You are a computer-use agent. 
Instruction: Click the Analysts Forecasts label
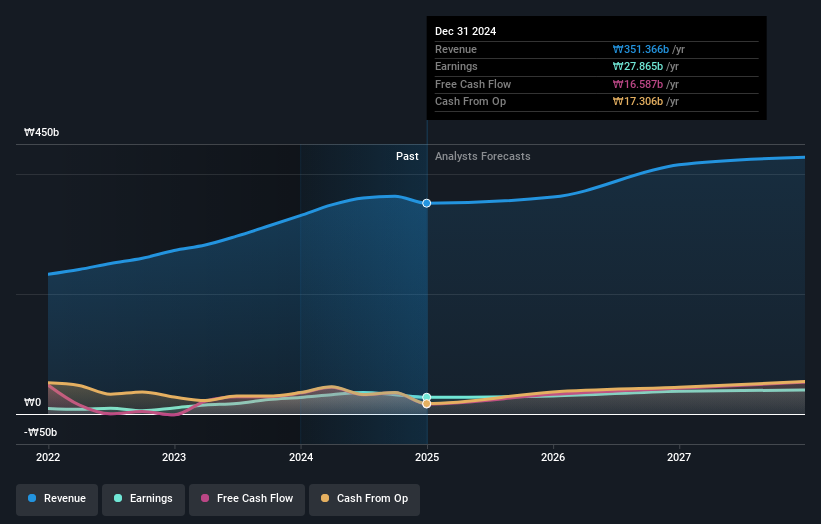[x=483, y=157]
